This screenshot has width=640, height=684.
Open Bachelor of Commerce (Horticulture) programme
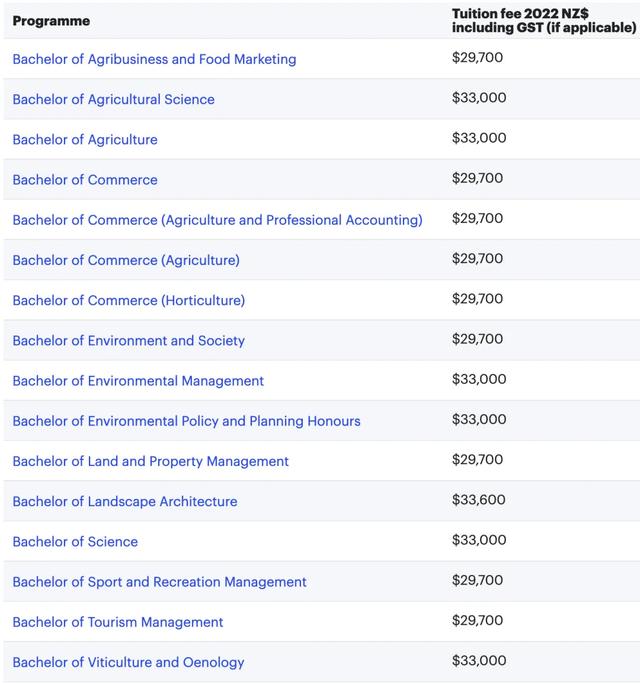(x=128, y=300)
